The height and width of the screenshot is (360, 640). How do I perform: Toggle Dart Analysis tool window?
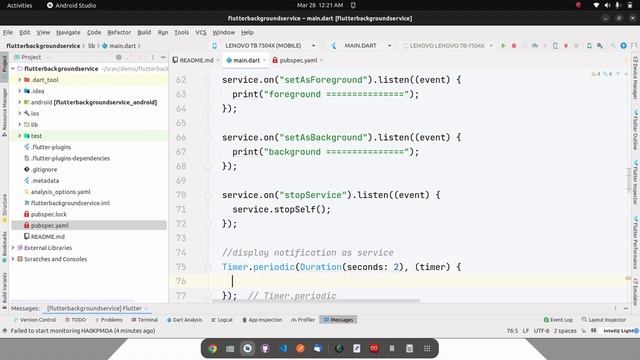click(x=184, y=320)
